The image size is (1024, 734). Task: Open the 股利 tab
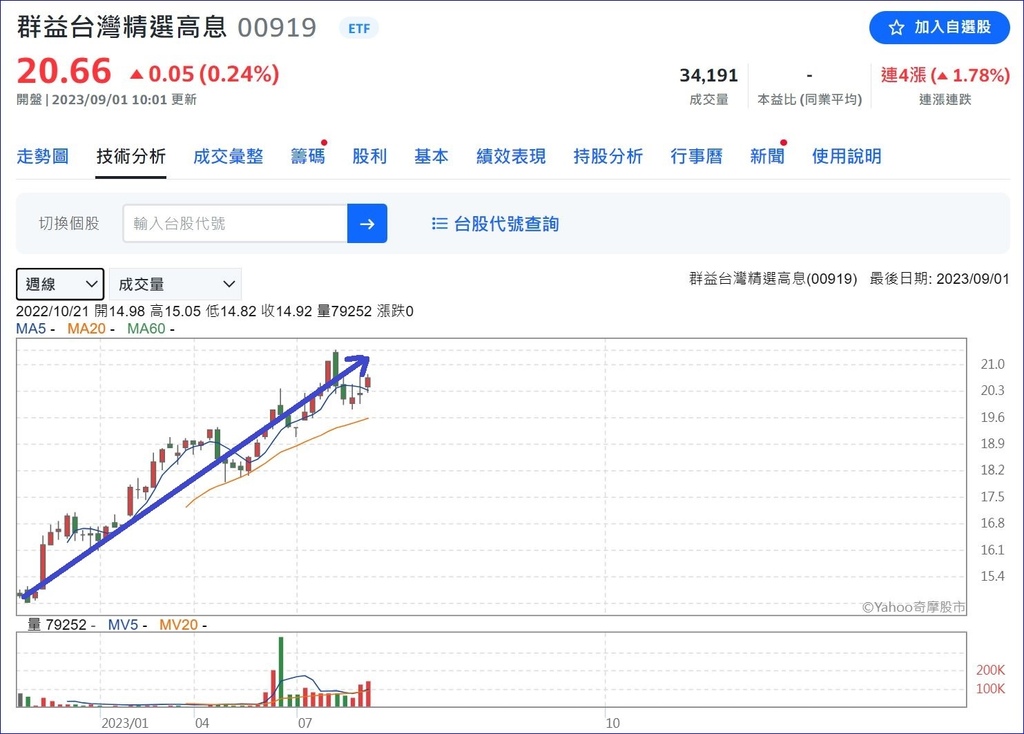coord(370,157)
